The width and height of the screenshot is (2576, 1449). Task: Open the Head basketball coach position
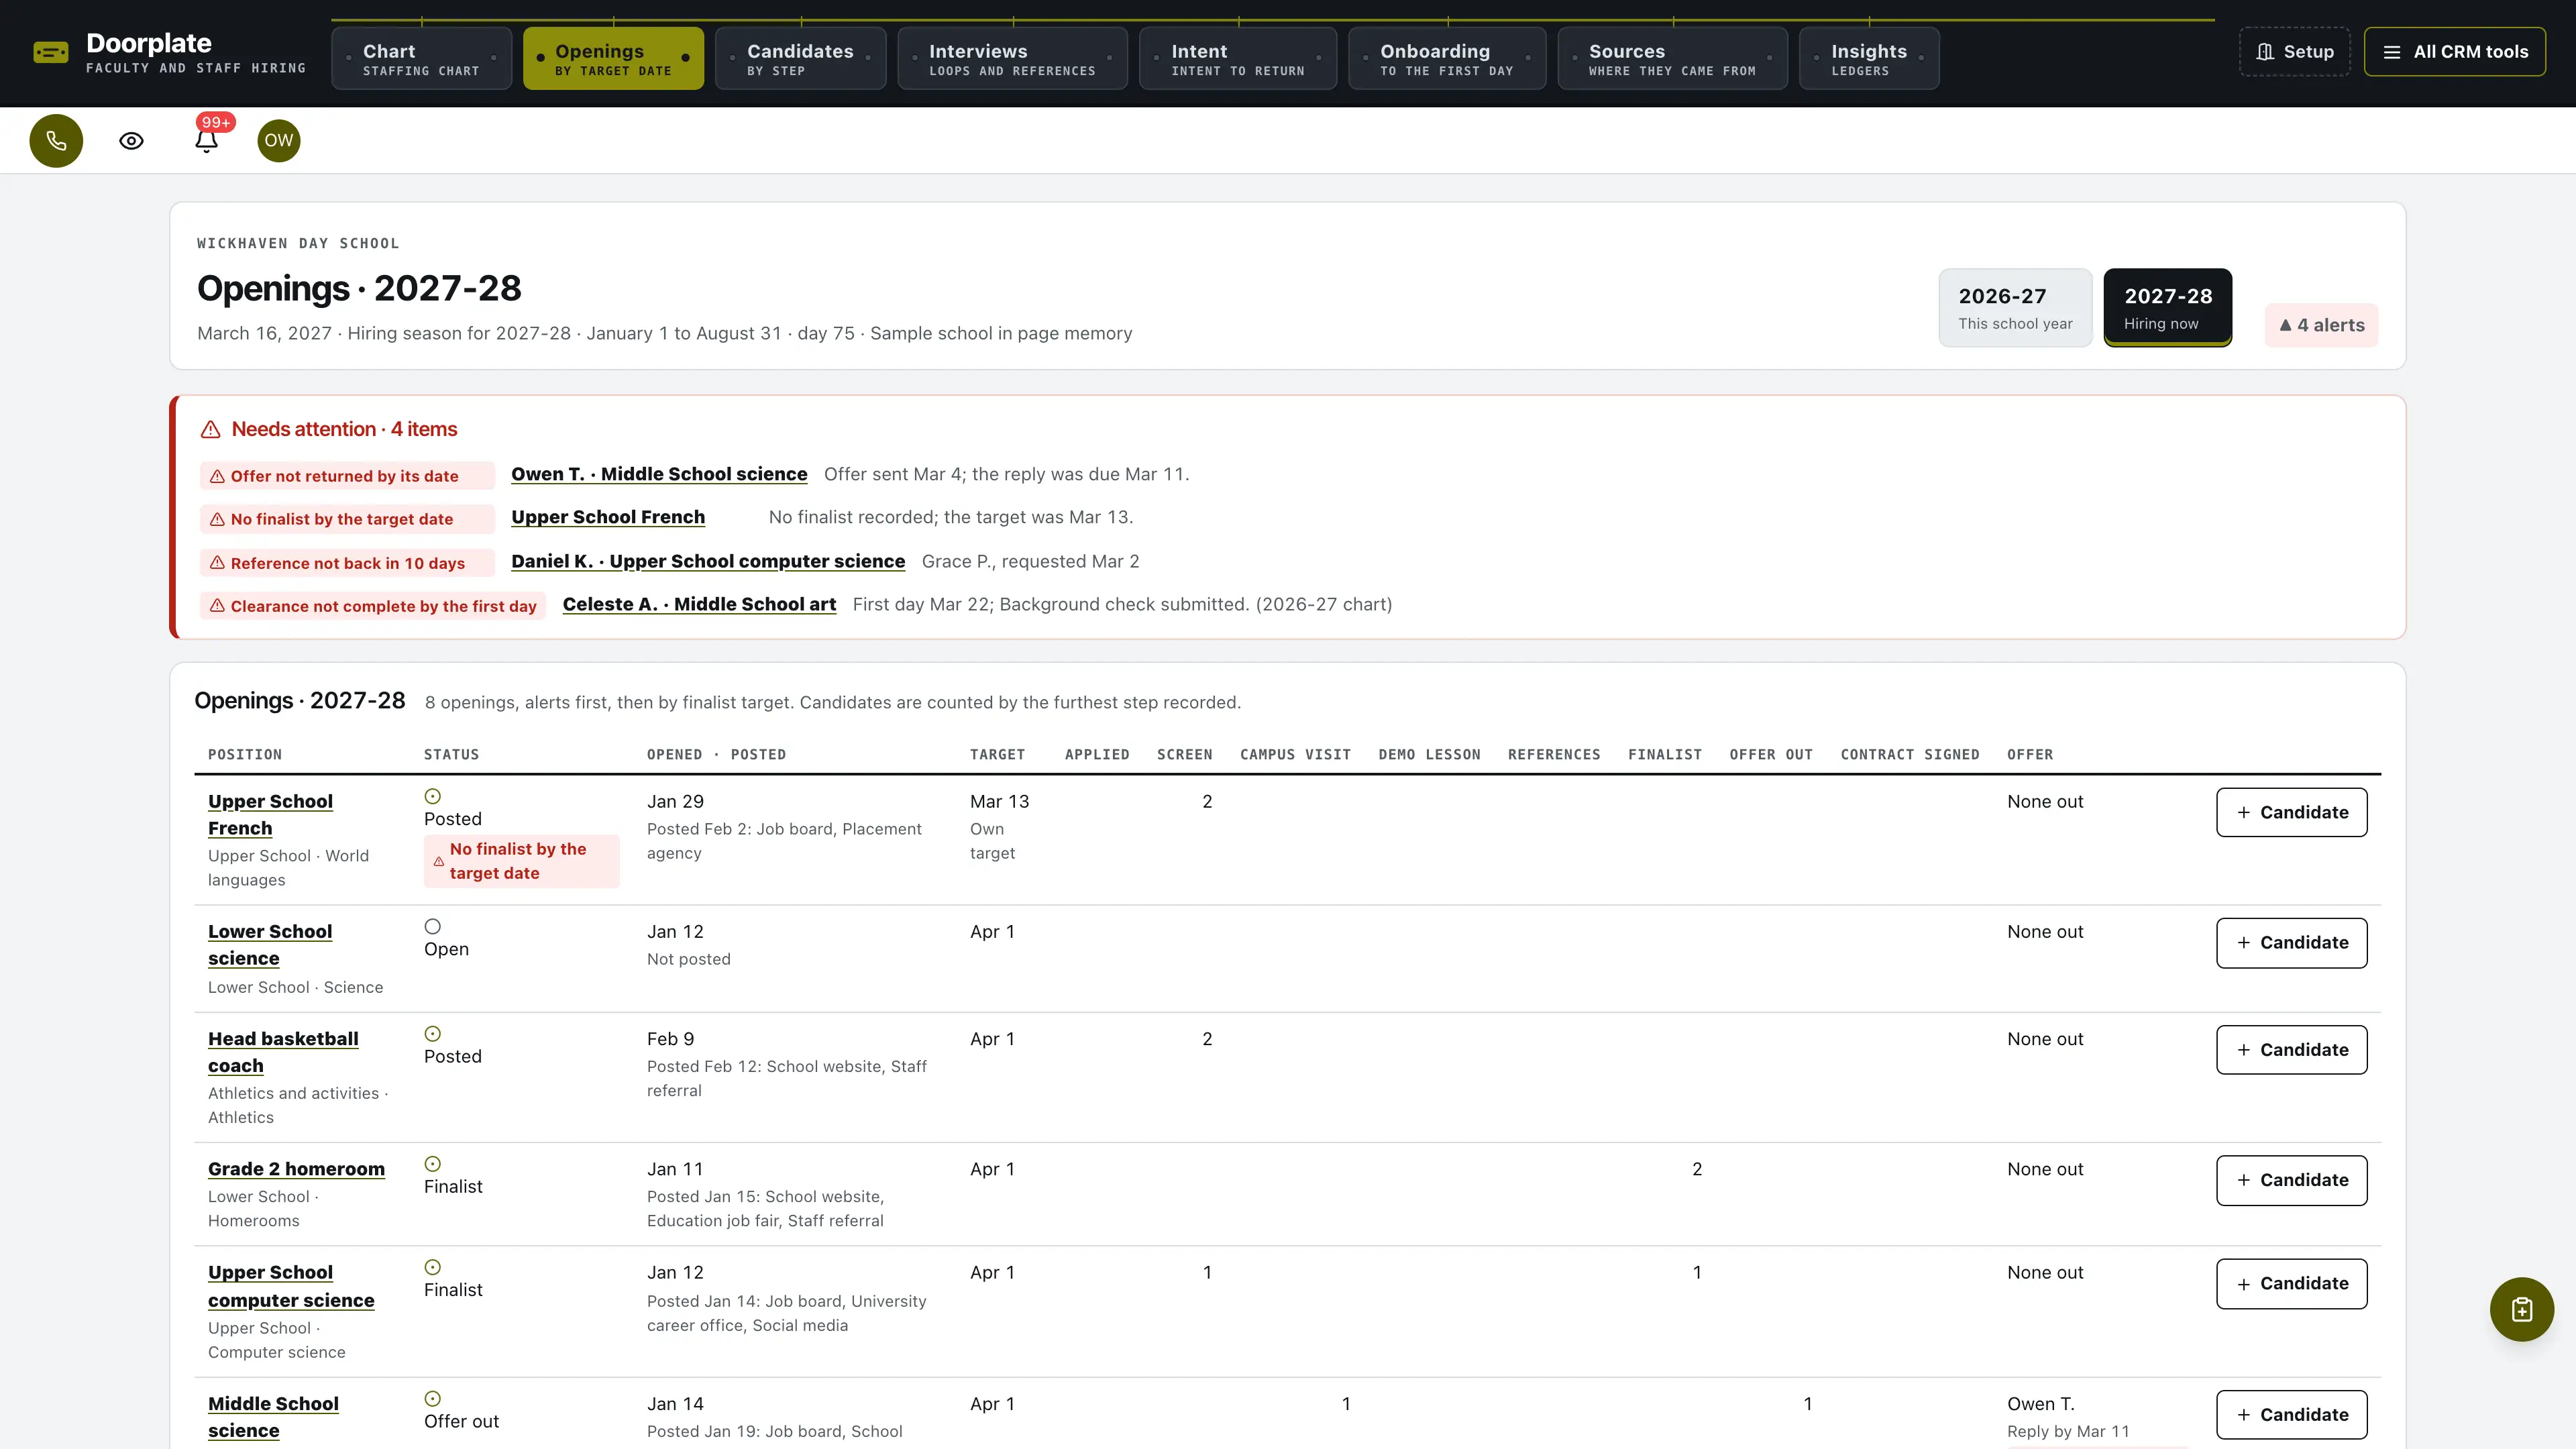283,1052
